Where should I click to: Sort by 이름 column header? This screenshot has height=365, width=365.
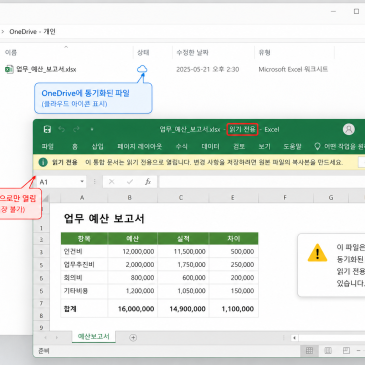point(11,52)
